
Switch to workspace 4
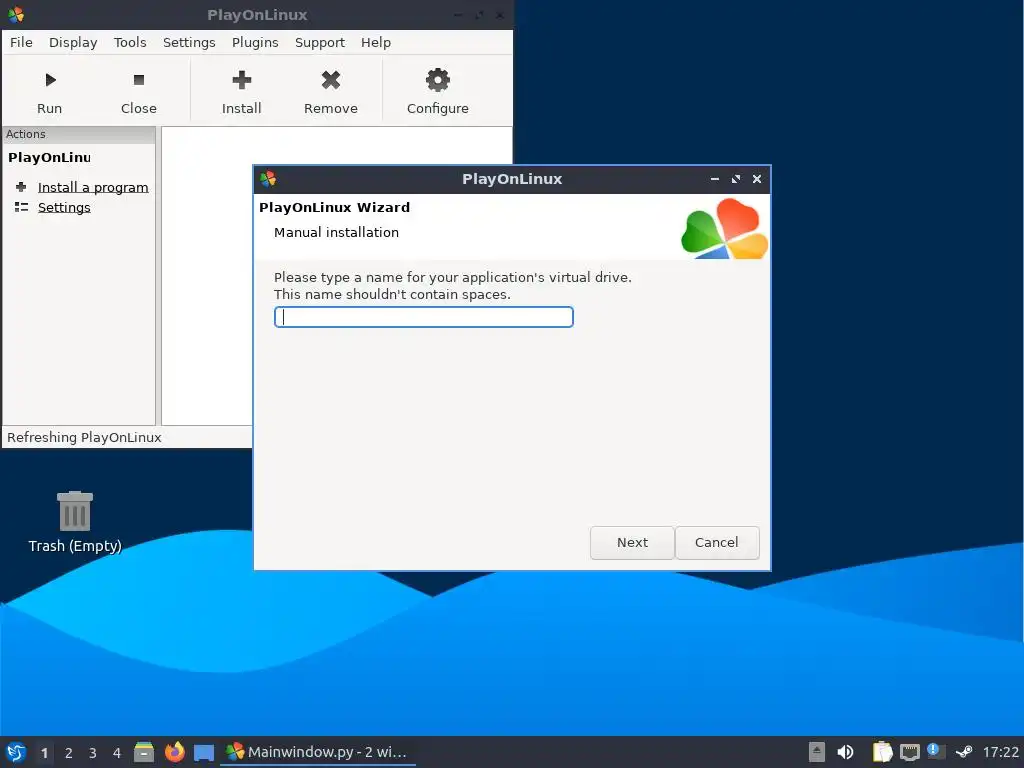coord(117,753)
